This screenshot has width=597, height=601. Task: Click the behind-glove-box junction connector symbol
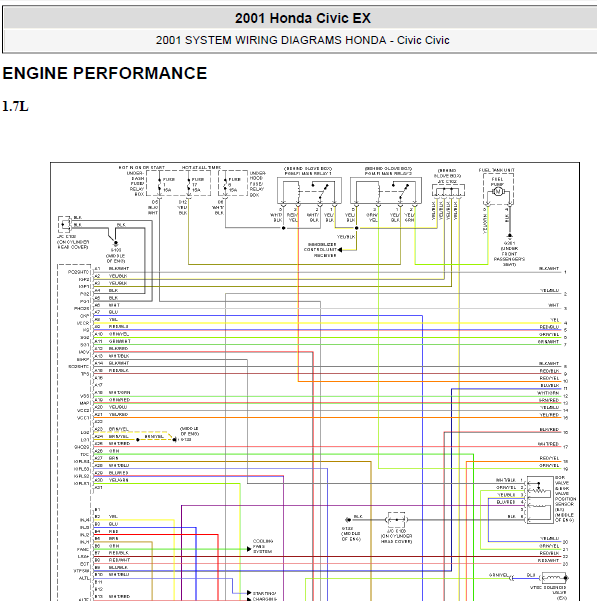pyautogui.click(x=448, y=190)
